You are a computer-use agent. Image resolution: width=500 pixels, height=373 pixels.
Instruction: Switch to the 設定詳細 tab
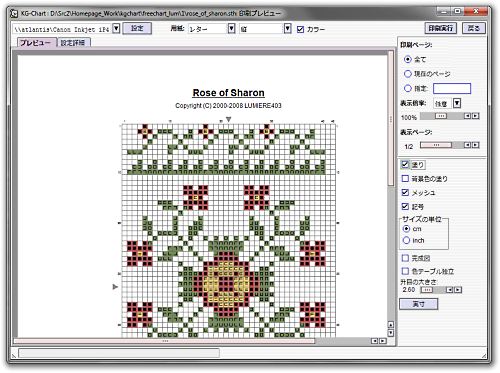(x=73, y=43)
